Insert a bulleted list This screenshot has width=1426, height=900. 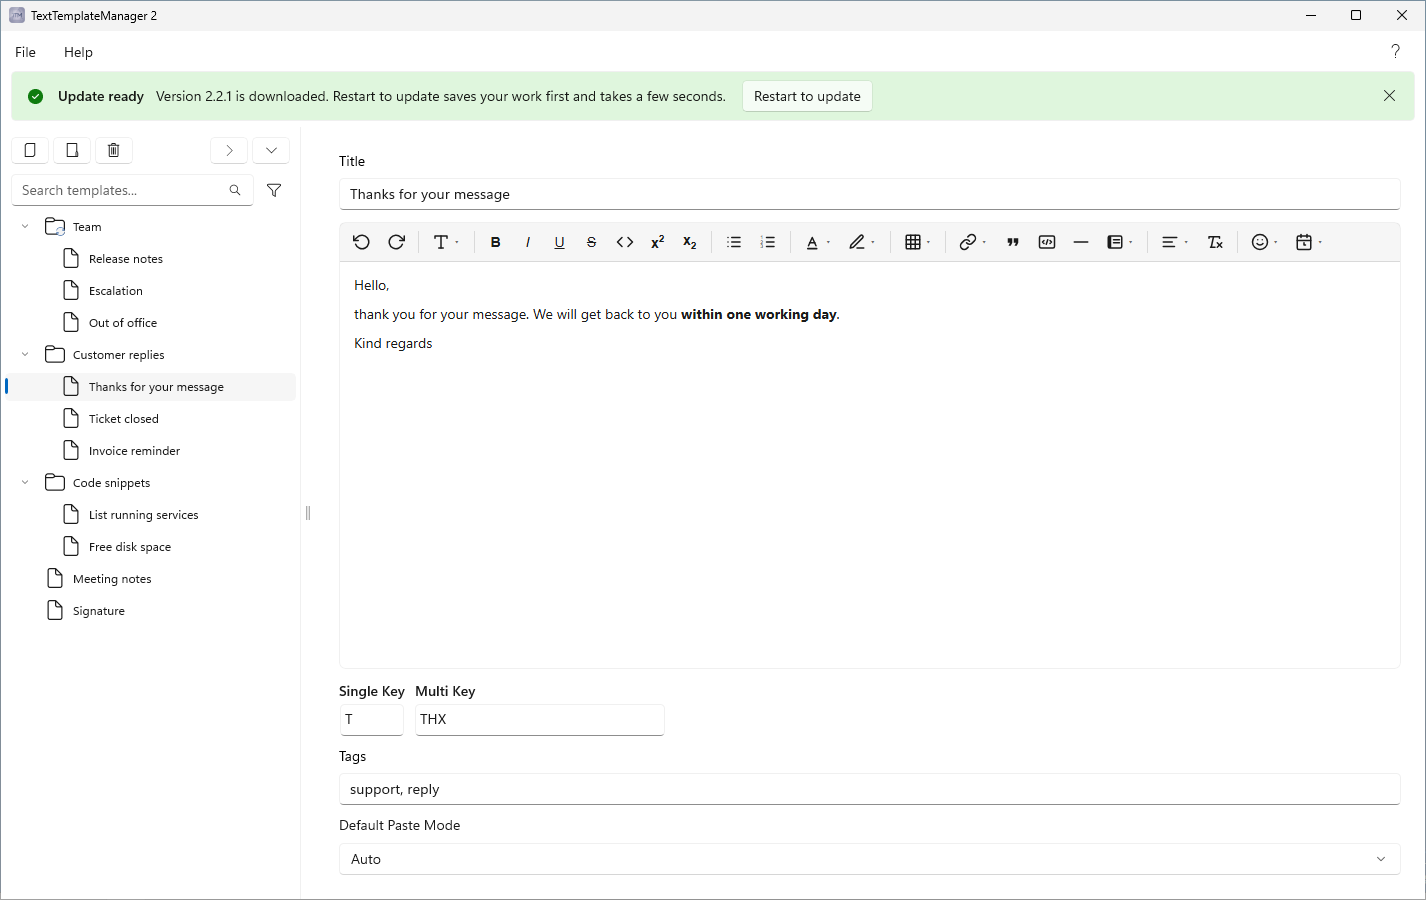point(734,242)
